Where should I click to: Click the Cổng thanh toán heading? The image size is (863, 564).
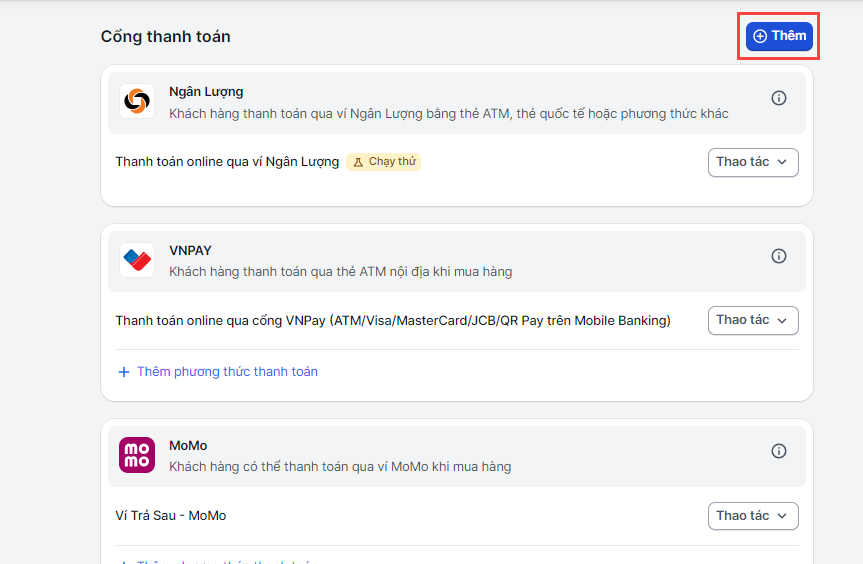[x=165, y=37]
